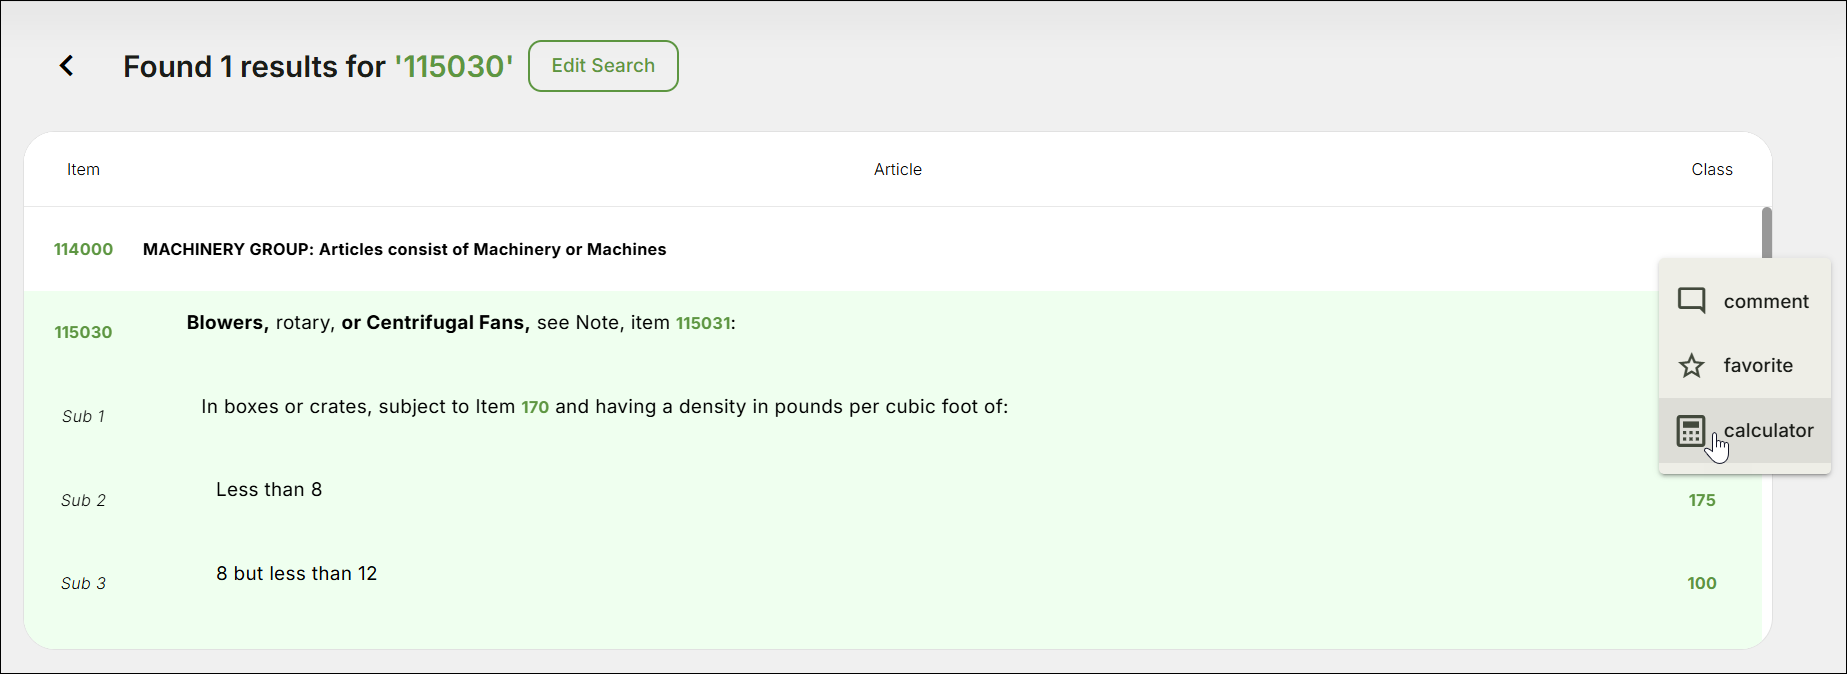Open item number 115030
1847x674 pixels.
click(83, 332)
